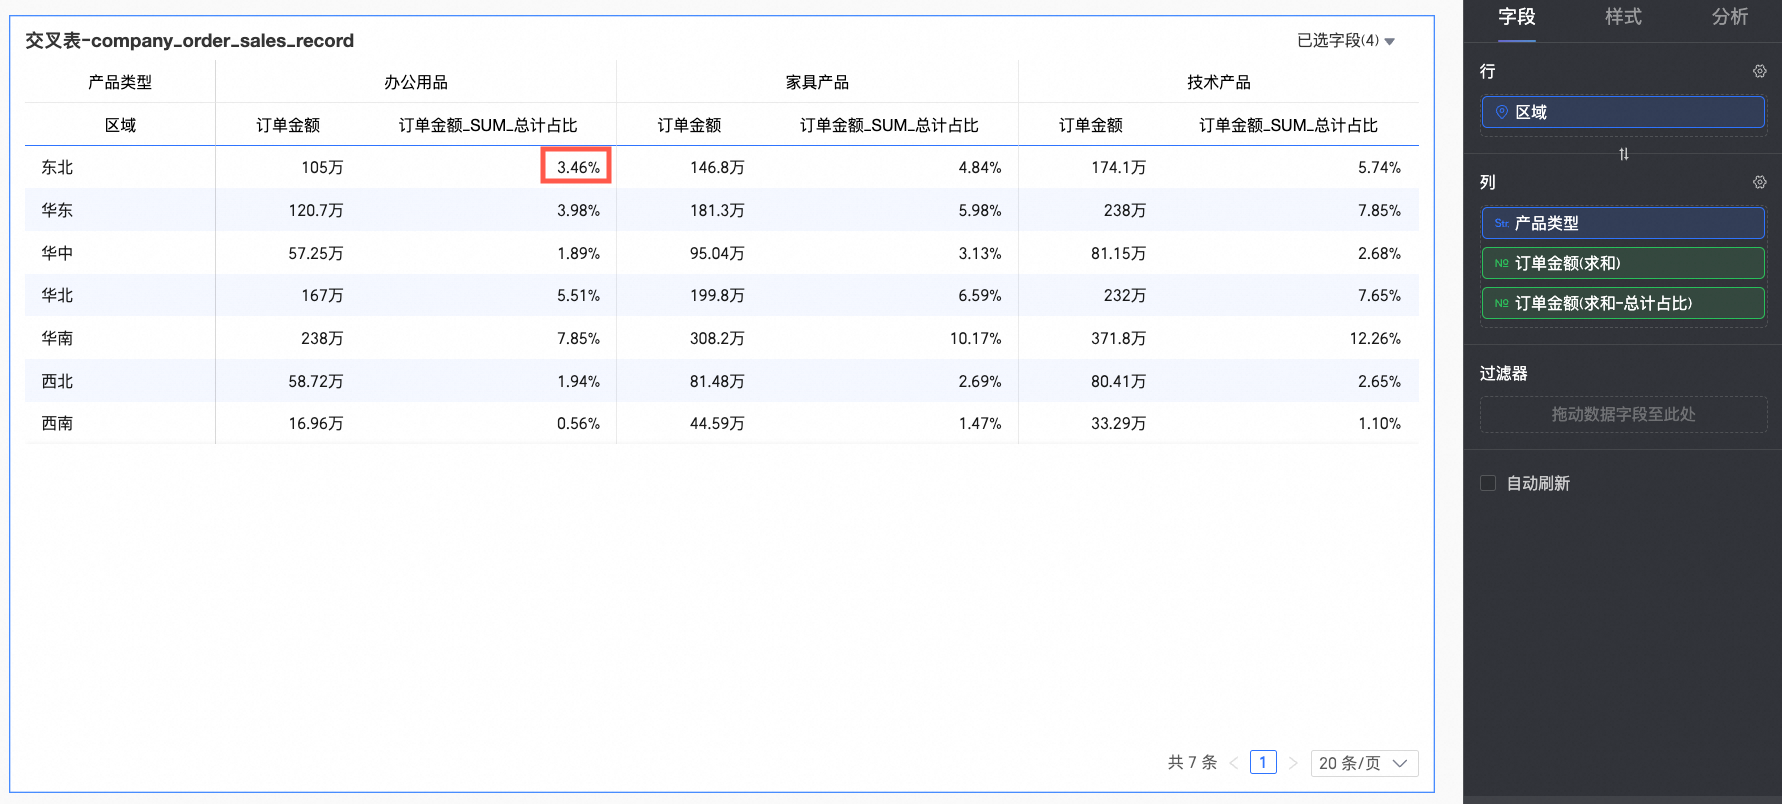Select the 订单金额(求和-总计占比) column field
The height and width of the screenshot is (804, 1782).
pyautogui.click(x=1622, y=303)
